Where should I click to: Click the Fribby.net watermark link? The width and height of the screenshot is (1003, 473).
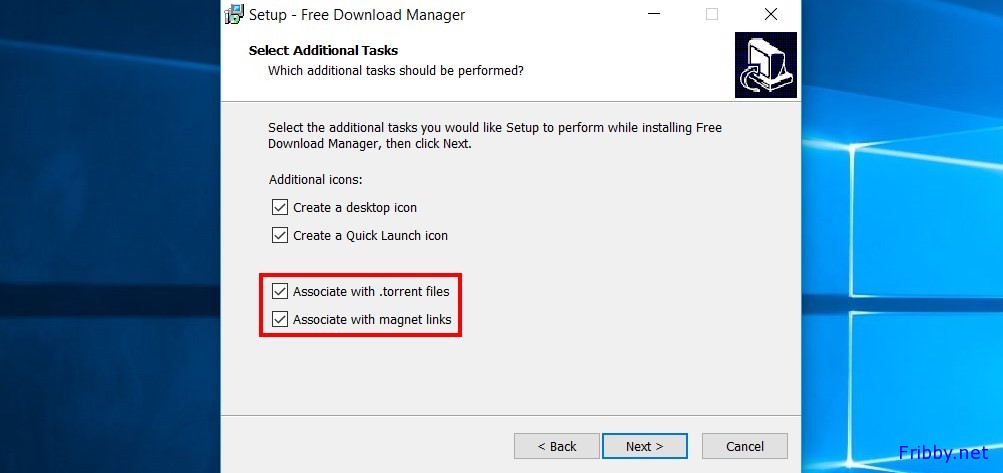944,453
